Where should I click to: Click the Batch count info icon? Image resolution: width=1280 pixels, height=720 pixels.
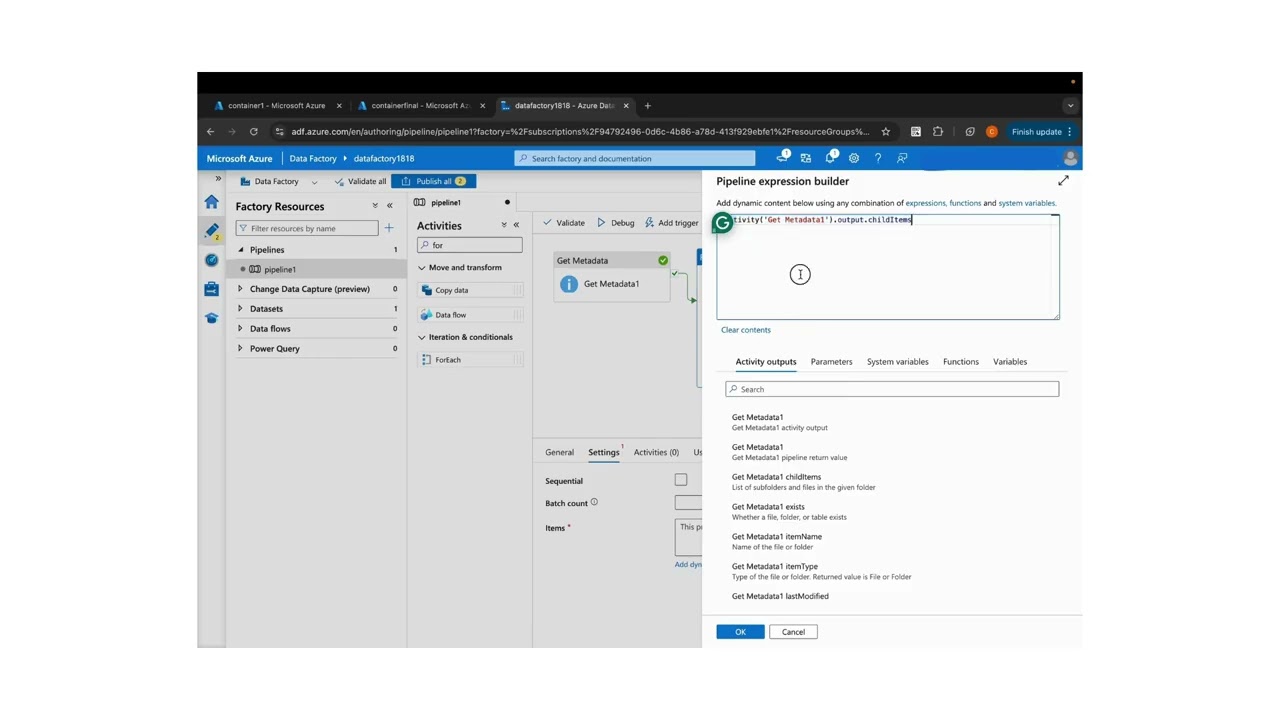point(594,502)
